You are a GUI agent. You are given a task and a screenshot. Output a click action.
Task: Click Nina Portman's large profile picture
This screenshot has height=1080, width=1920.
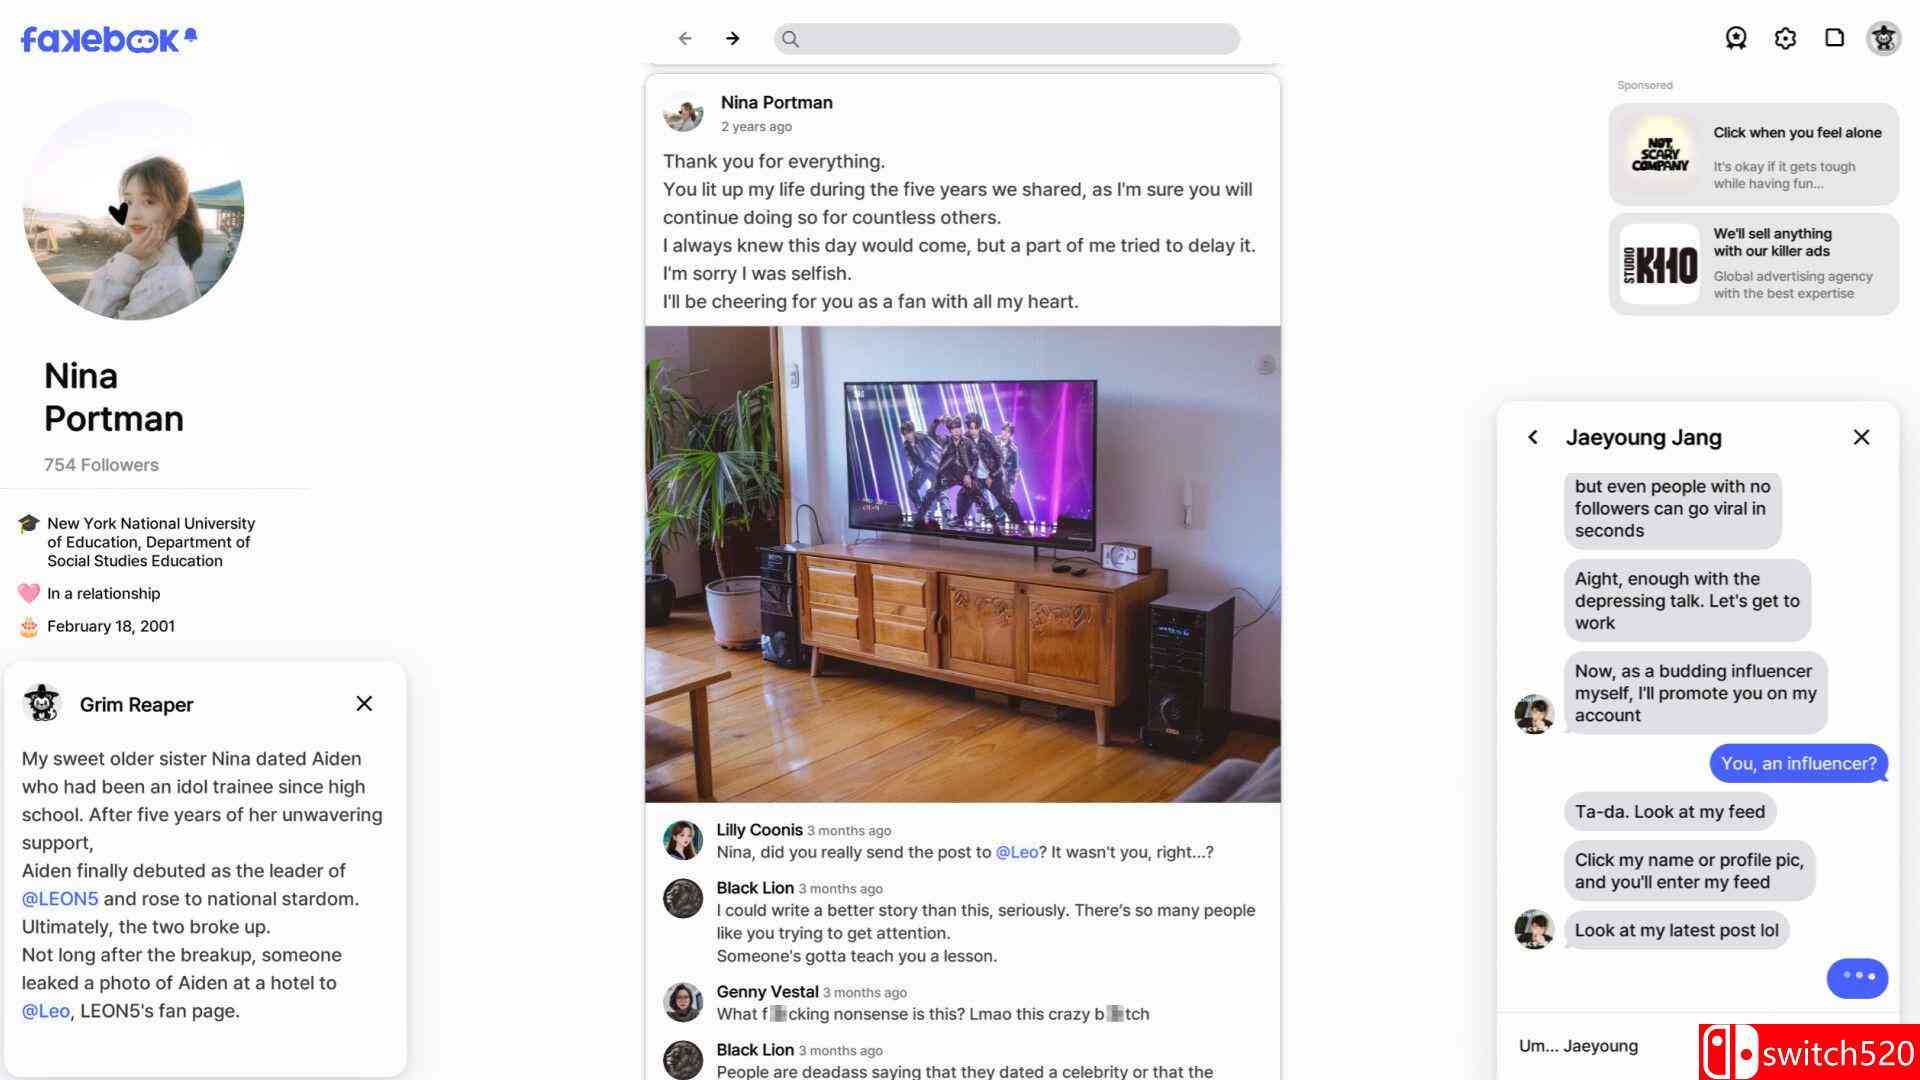tap(133, 209)
